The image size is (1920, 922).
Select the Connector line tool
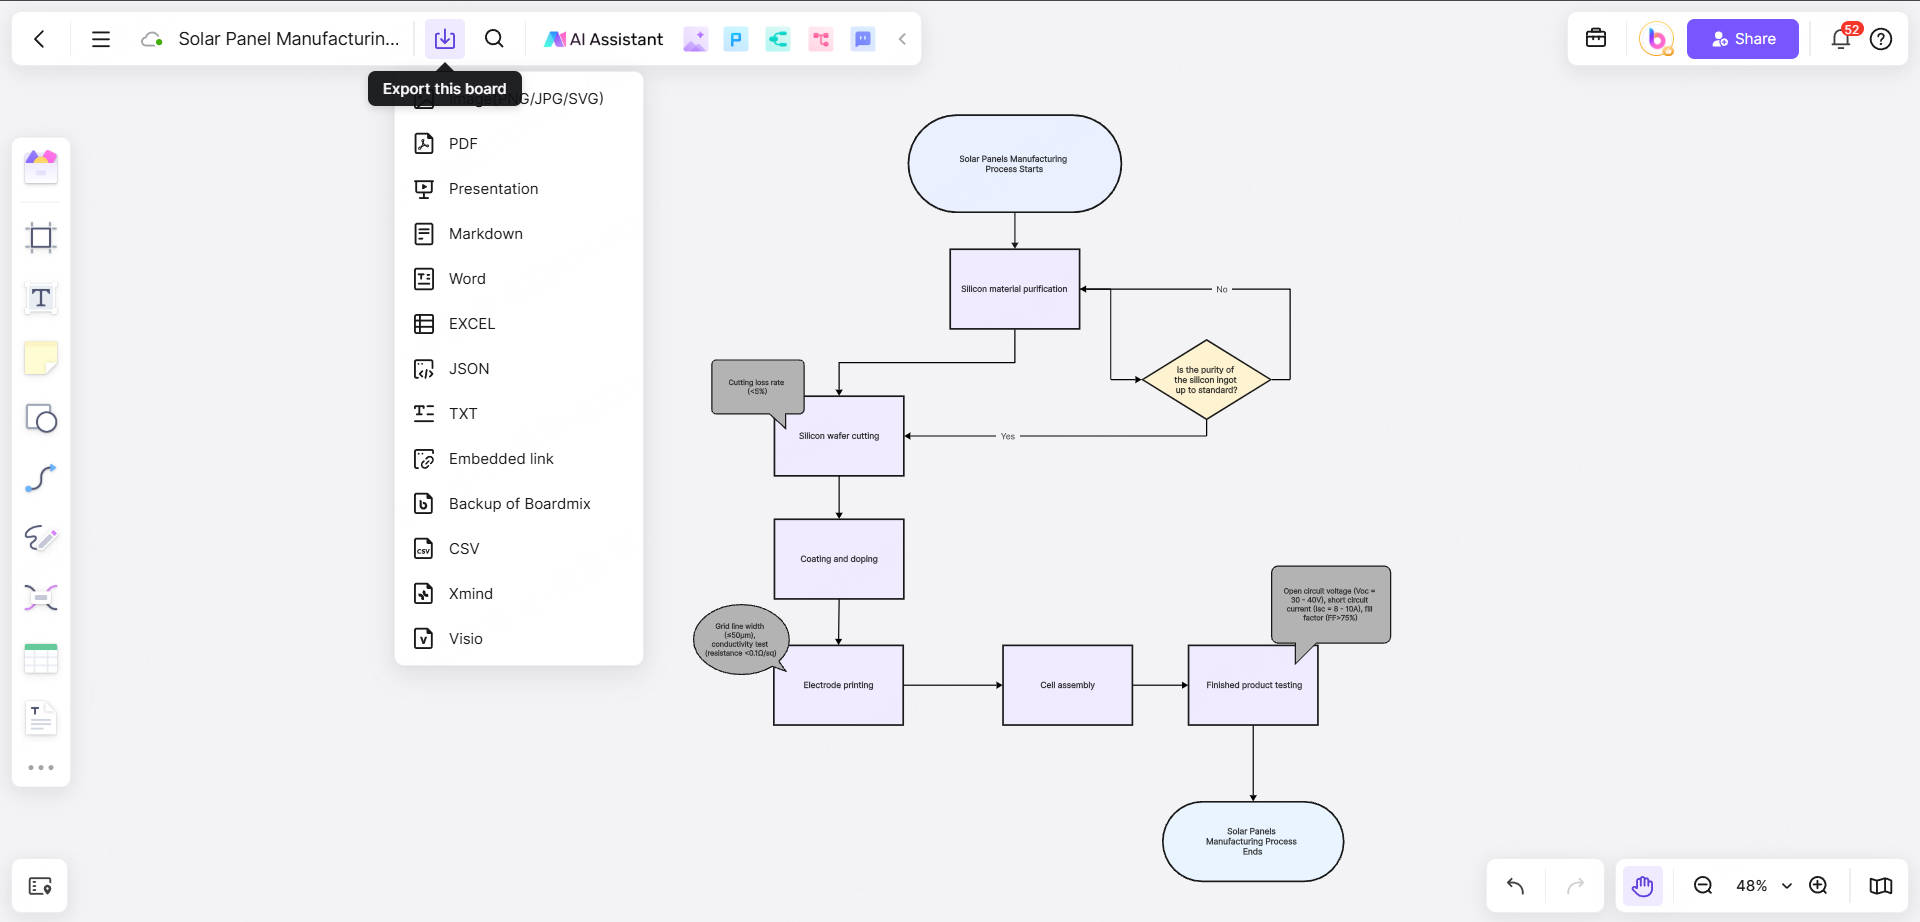[41, 478]
